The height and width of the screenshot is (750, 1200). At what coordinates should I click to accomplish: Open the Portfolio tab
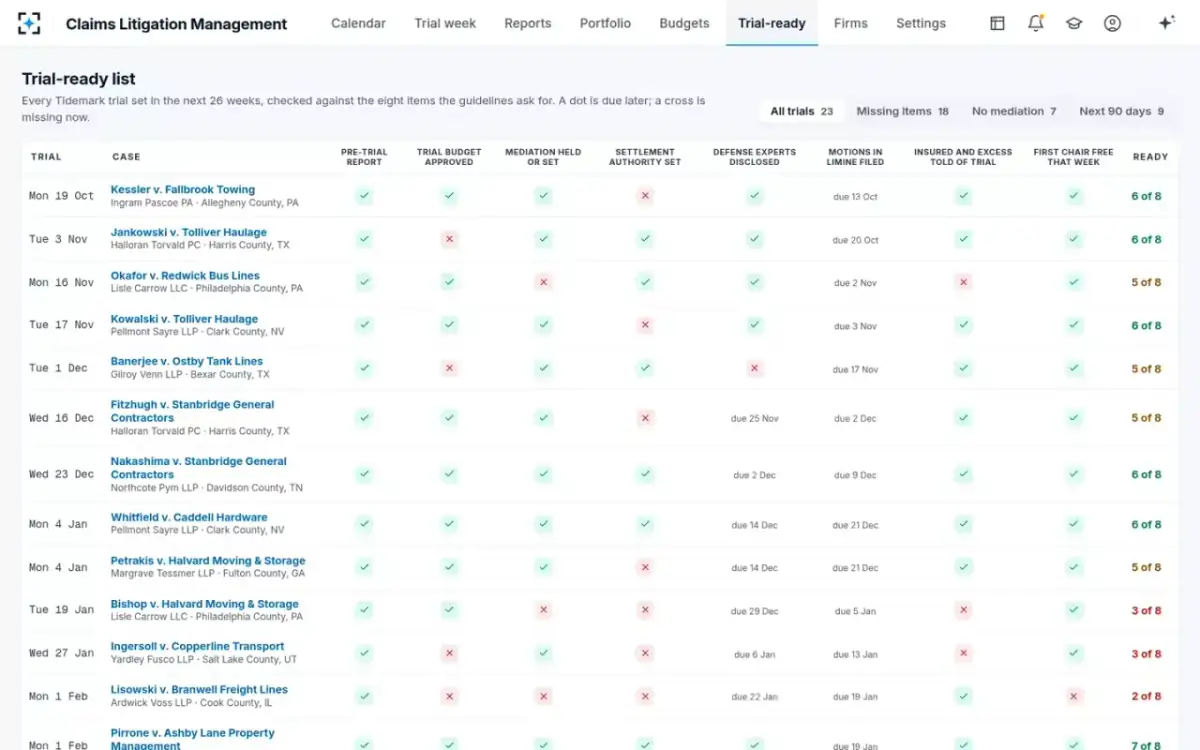[x=605, y=23]
